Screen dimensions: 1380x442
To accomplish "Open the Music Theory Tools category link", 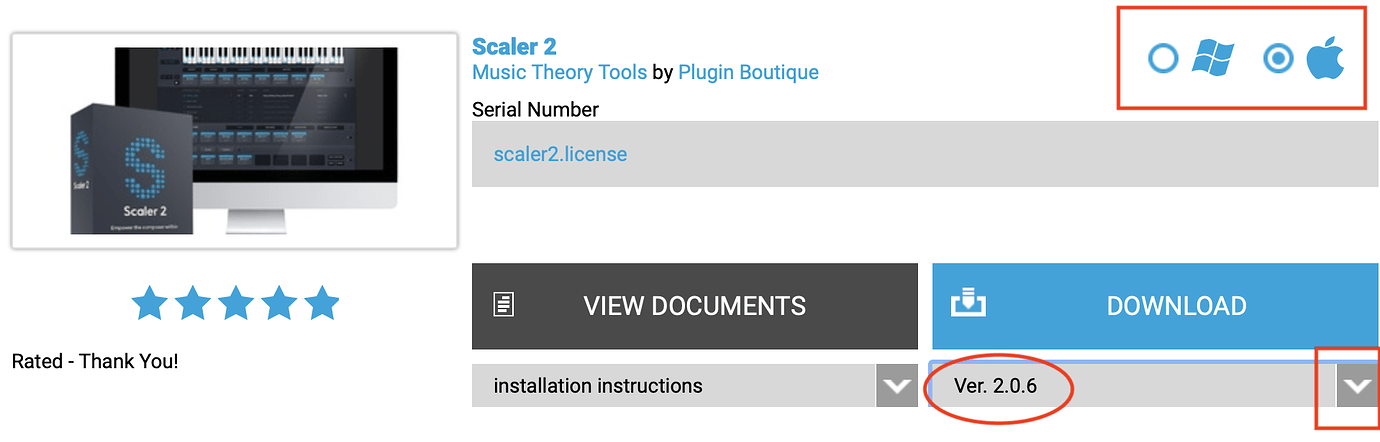I will click(x=559, y=72).
